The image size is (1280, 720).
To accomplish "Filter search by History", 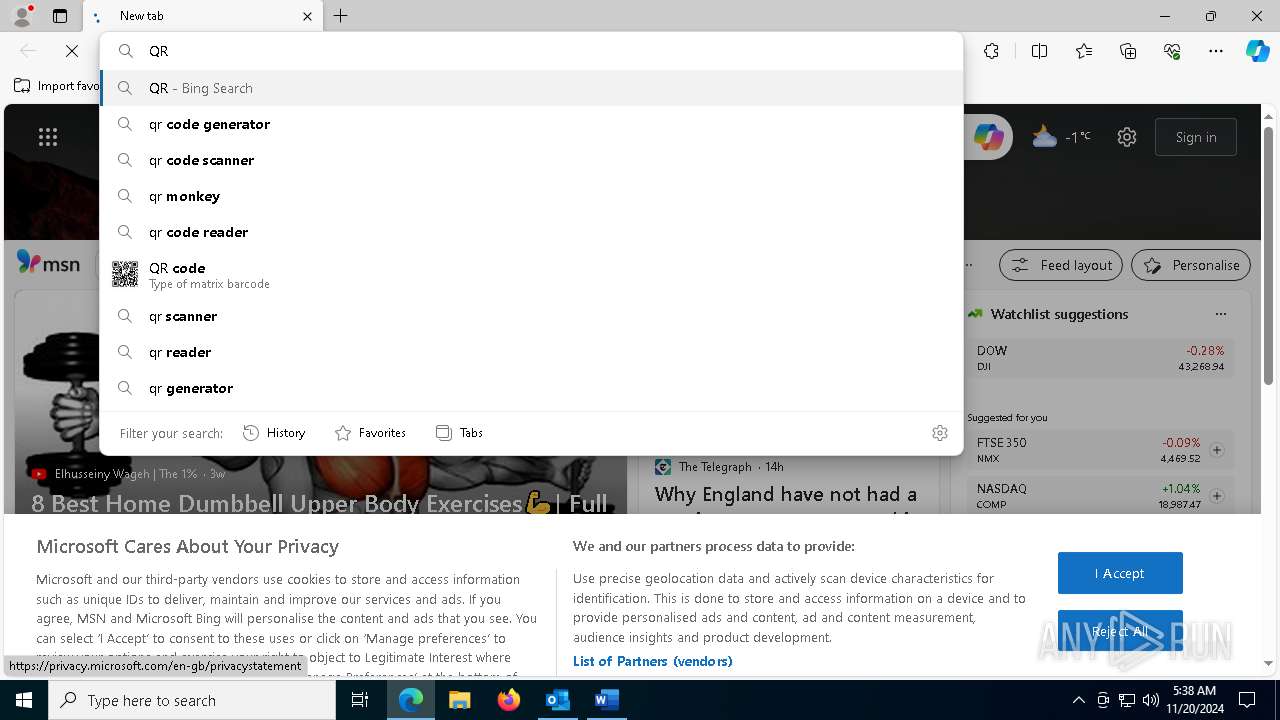I will coord(274,433).
